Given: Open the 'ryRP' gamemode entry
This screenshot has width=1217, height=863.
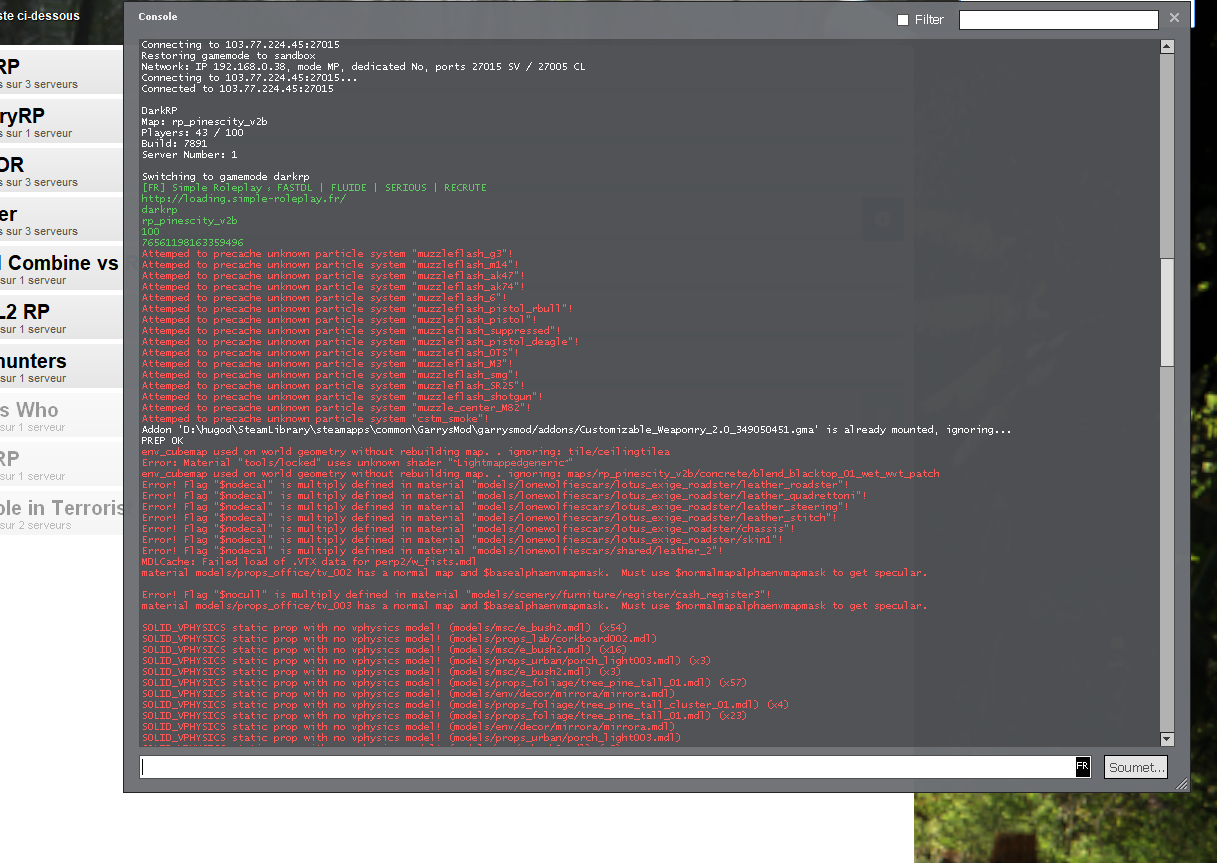Looking at the screenshot, I should (61, 123).
